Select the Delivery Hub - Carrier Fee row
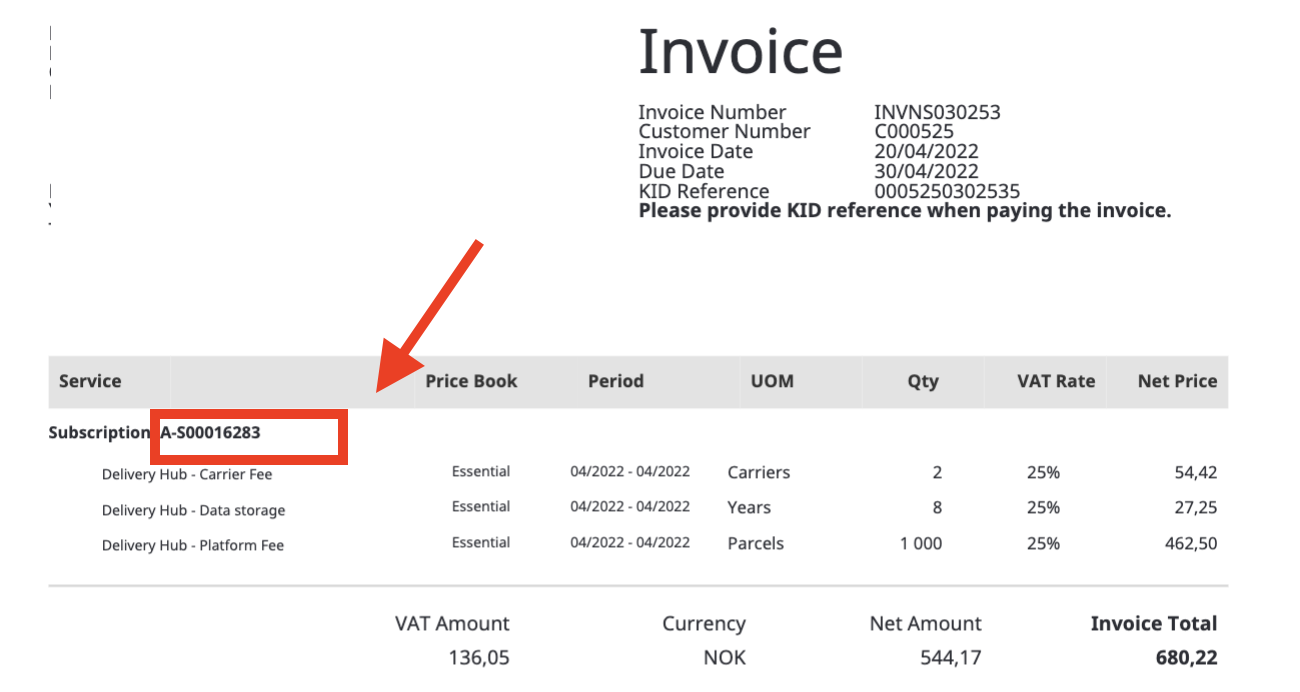Image resolution: width=1300 pixels, height=692 pixels. coord(638,473)
